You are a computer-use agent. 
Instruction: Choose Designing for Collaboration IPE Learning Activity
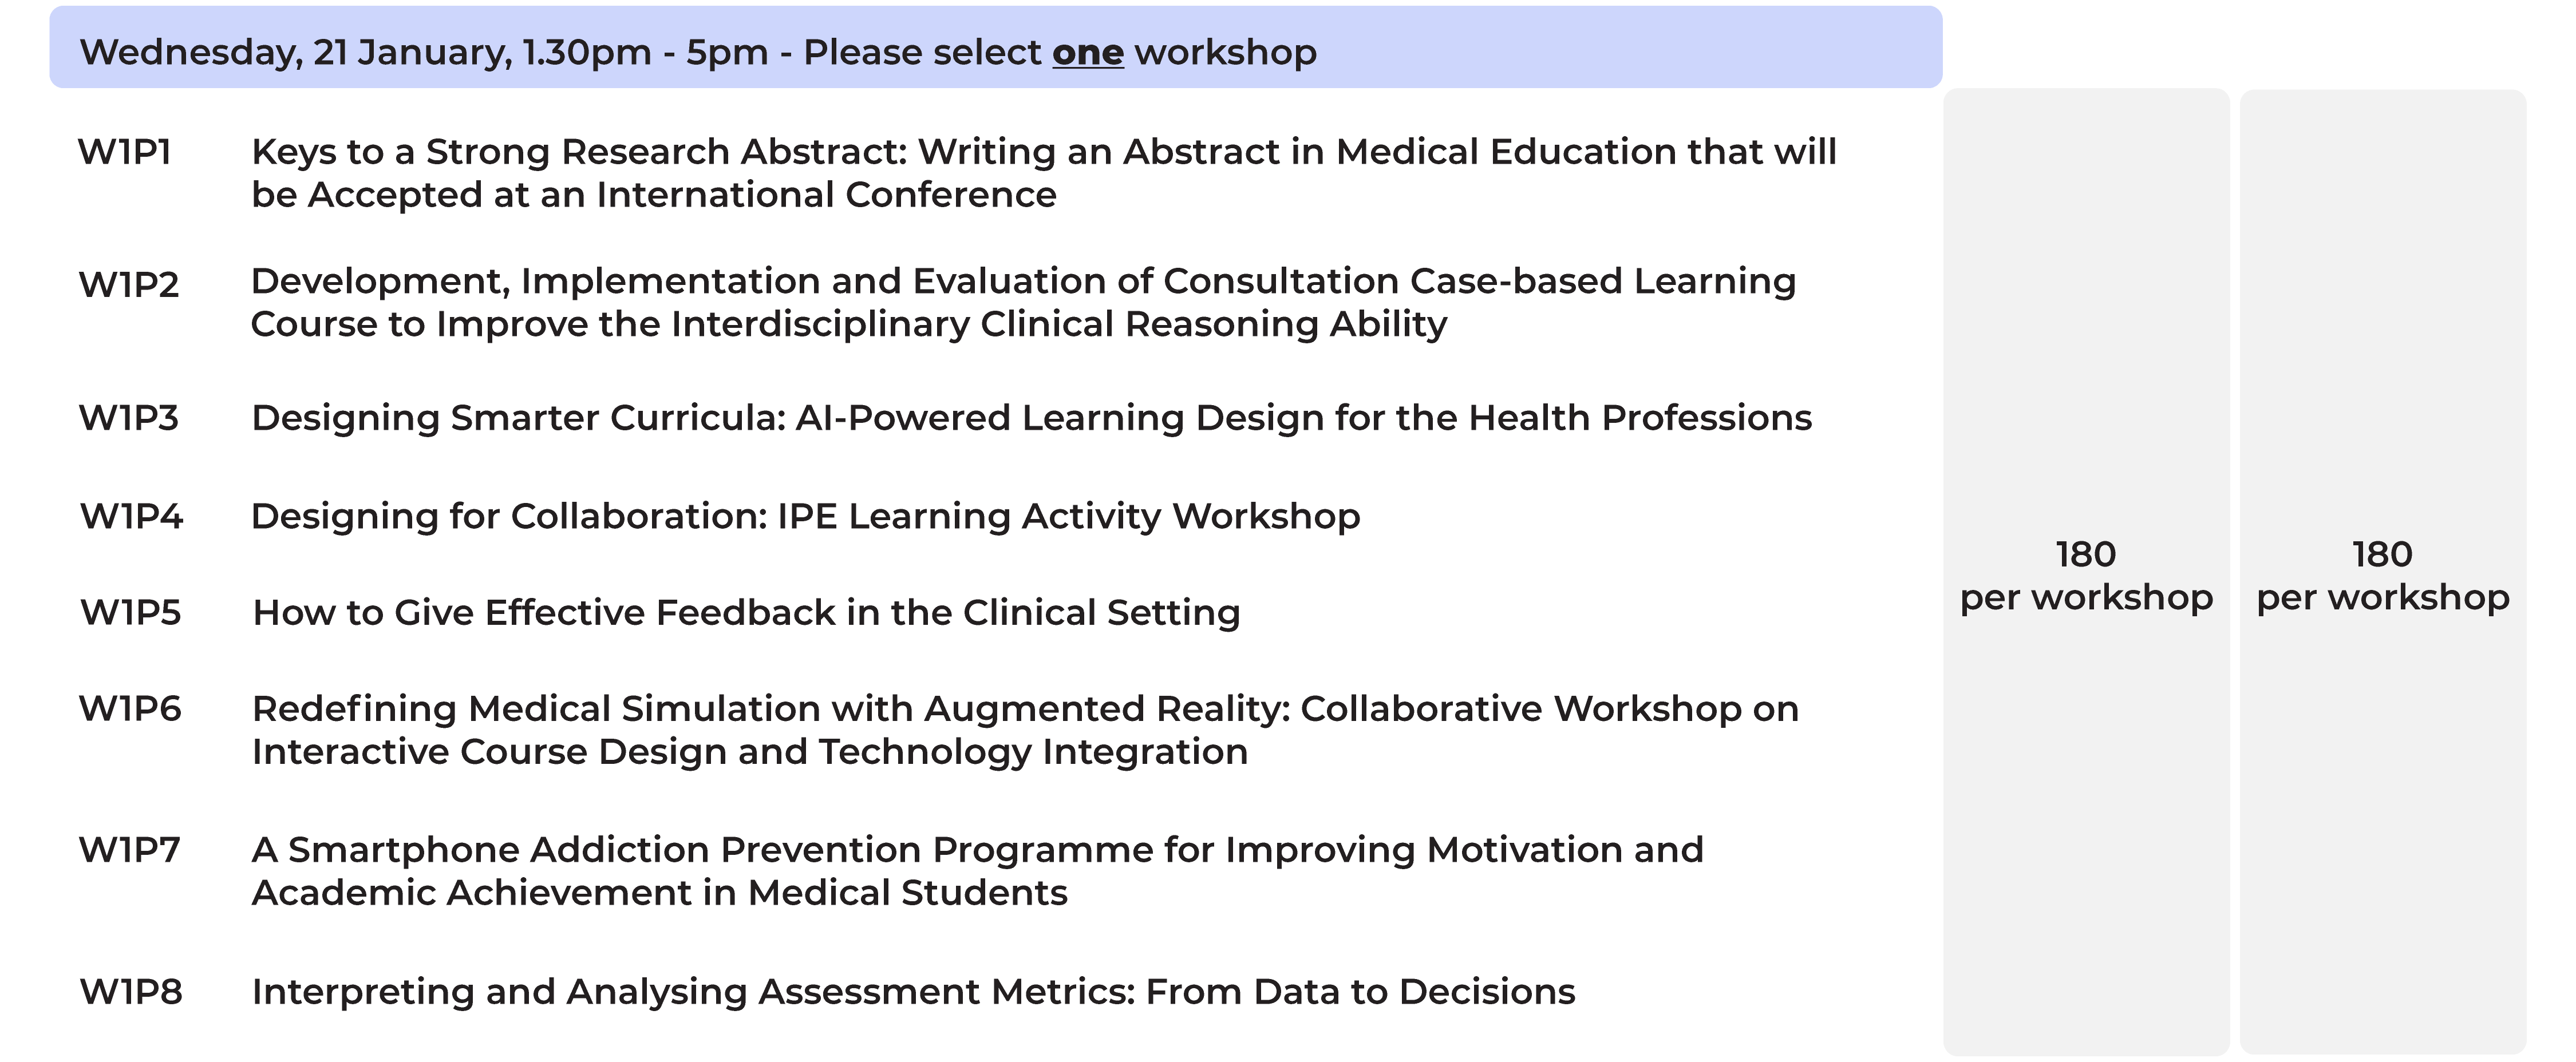tap(805, 516)
